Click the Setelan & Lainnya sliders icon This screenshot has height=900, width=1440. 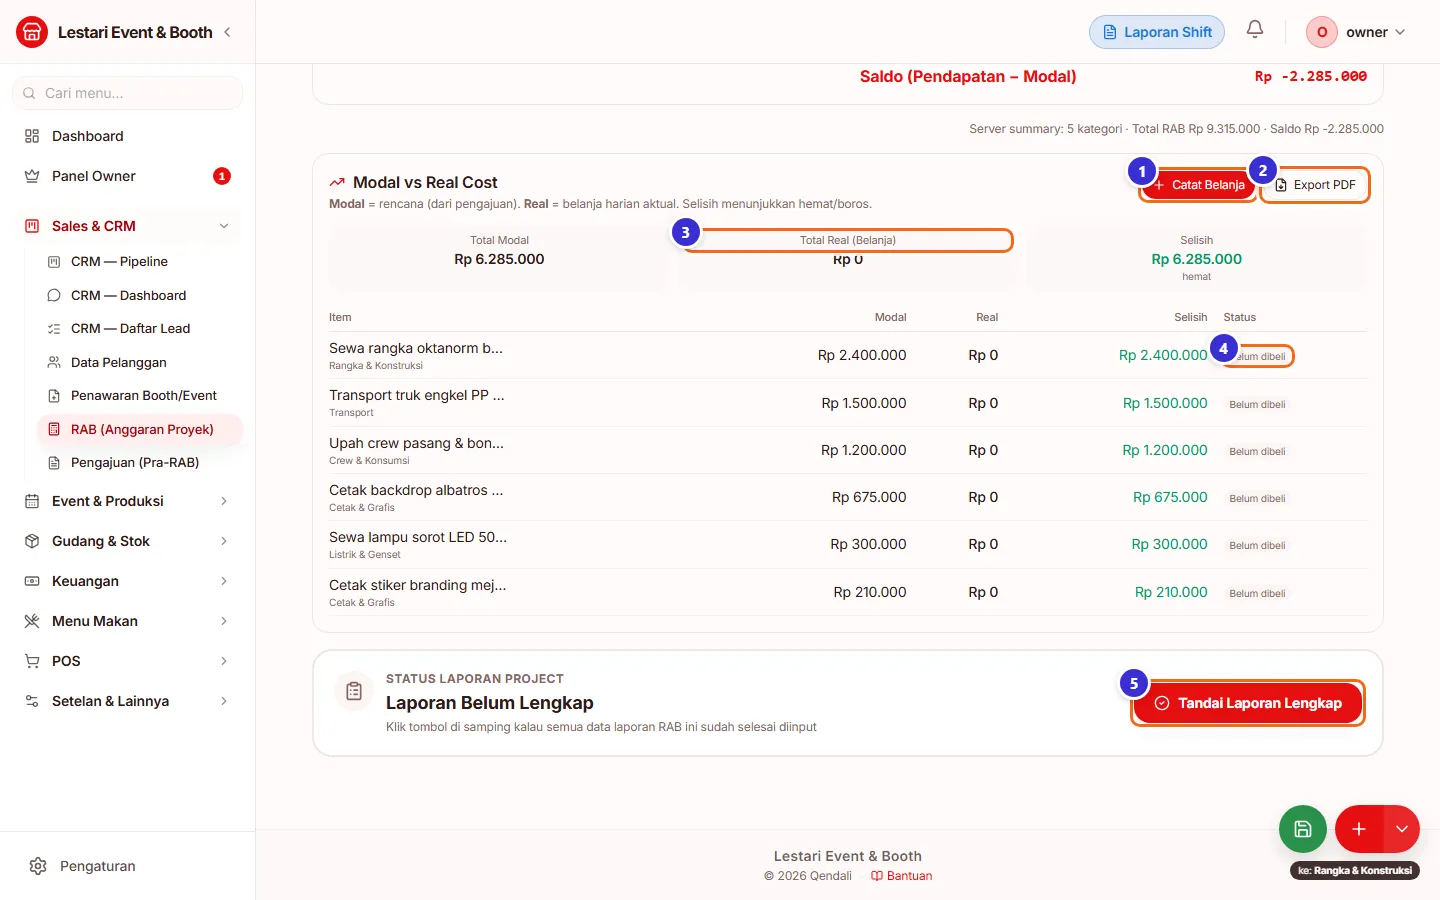point(32,701)
